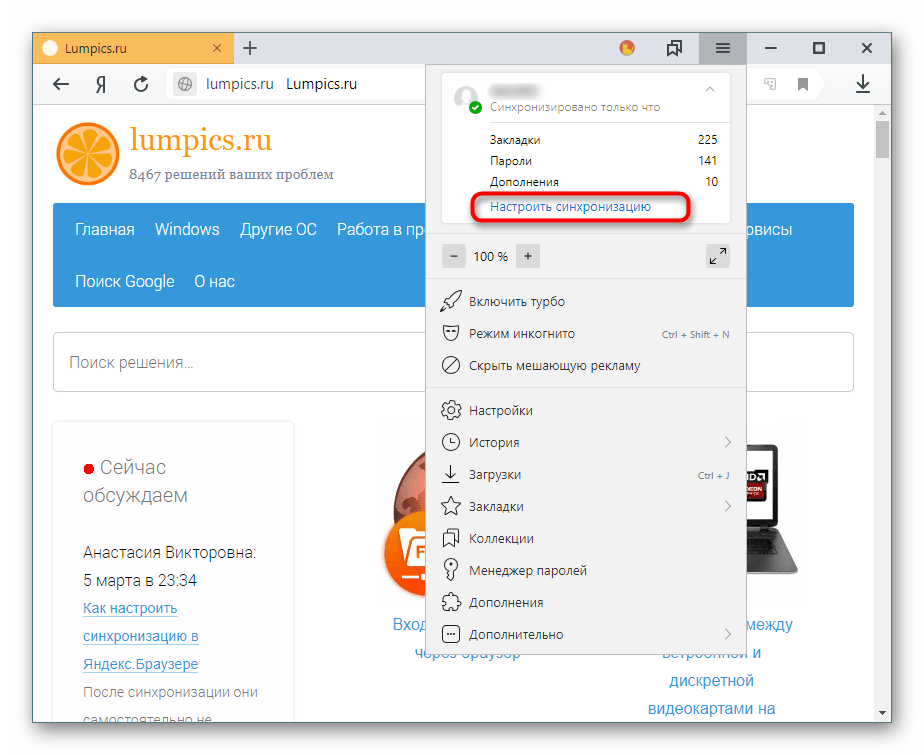Click the hamburger menu button
Image resolution: width=924 pixels, height=755 pixels.
click(x=722, y=48)
